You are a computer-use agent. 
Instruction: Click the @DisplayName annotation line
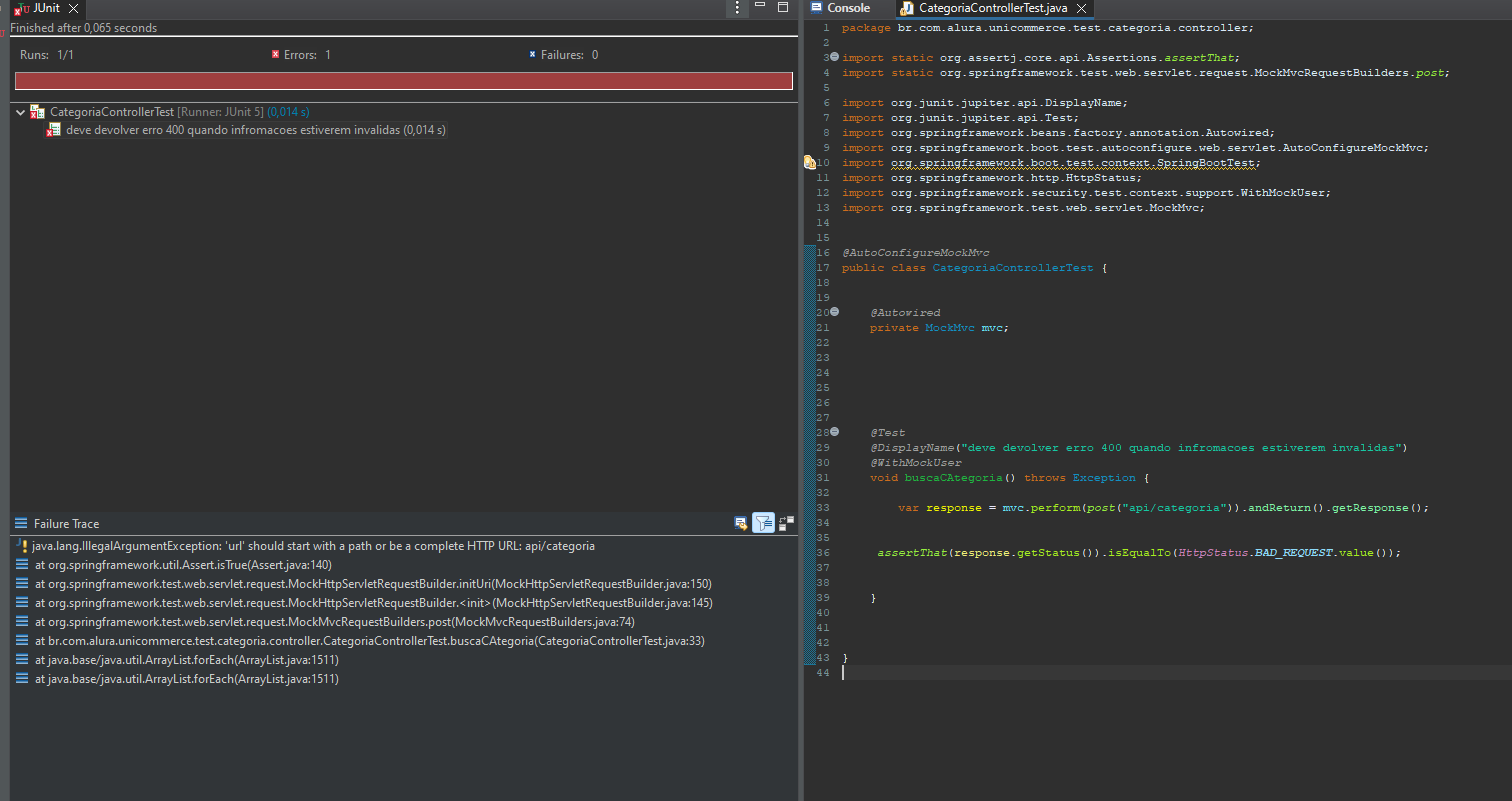(x=1139, y=447)
